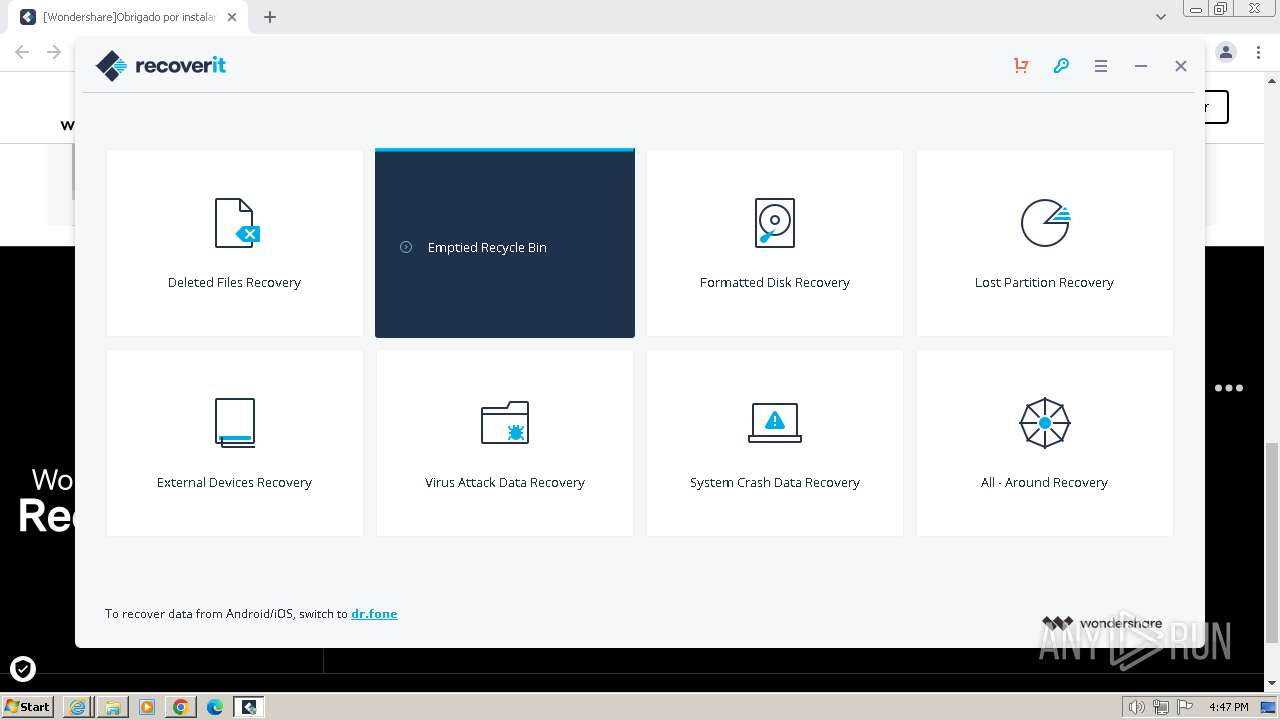Image resolution: width=1280 pixels, height=720 pixels.
Task: Click the browser vertical scrollbar
Action: click(x=1272, y=543)
